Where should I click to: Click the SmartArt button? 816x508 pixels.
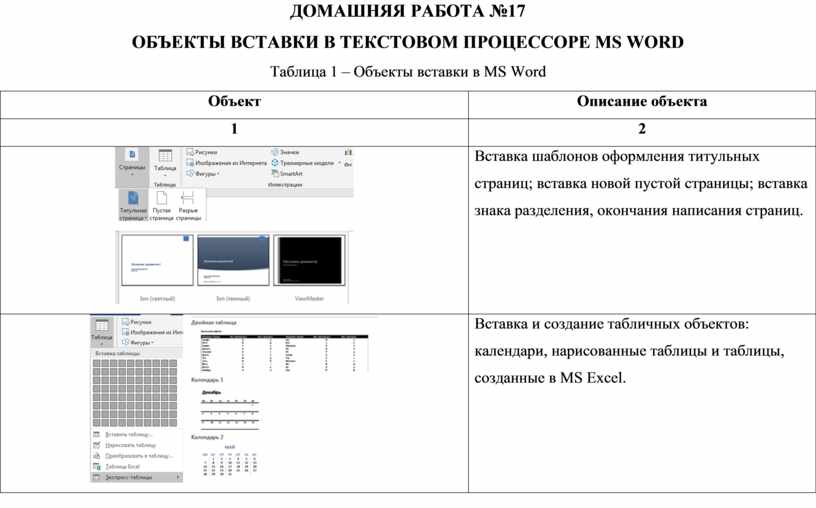tap(287, 174)
